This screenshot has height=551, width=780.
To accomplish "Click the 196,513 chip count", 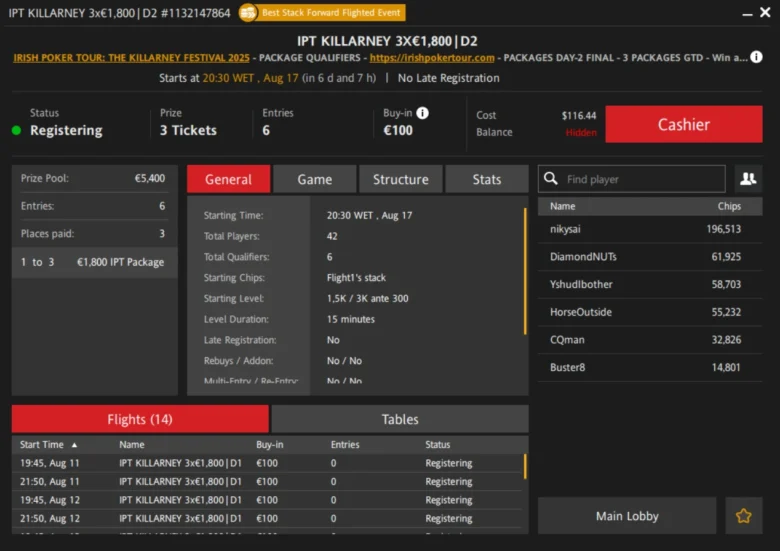I will 723,229.
